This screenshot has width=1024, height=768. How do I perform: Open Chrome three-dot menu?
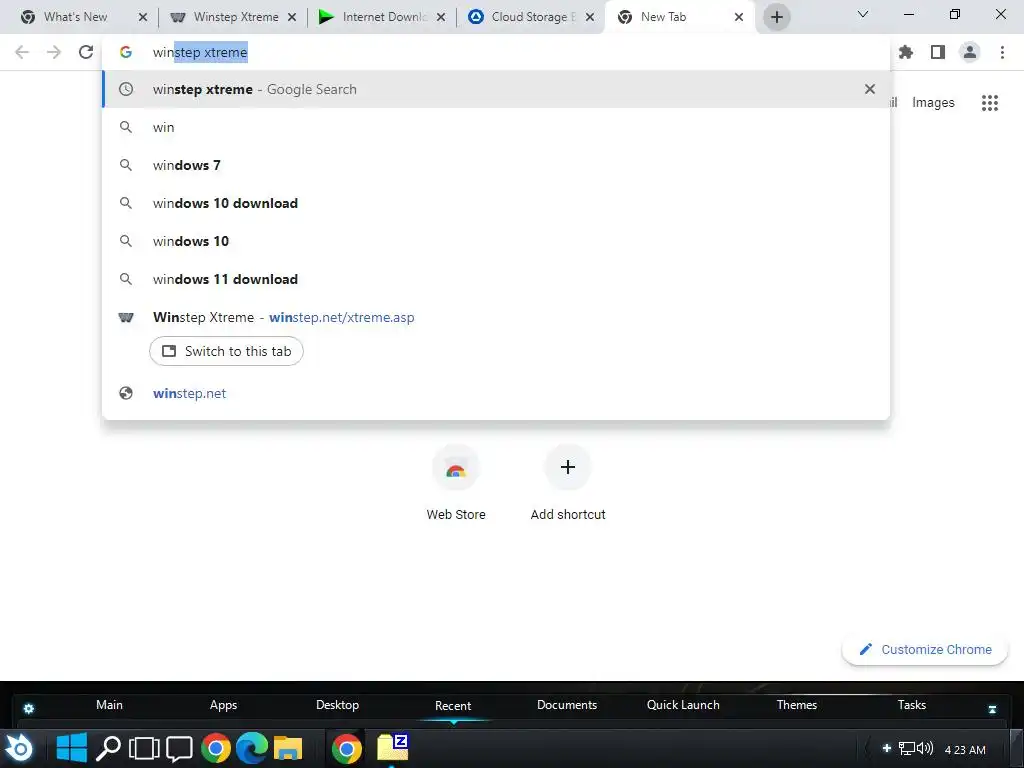coord(1002,52)
